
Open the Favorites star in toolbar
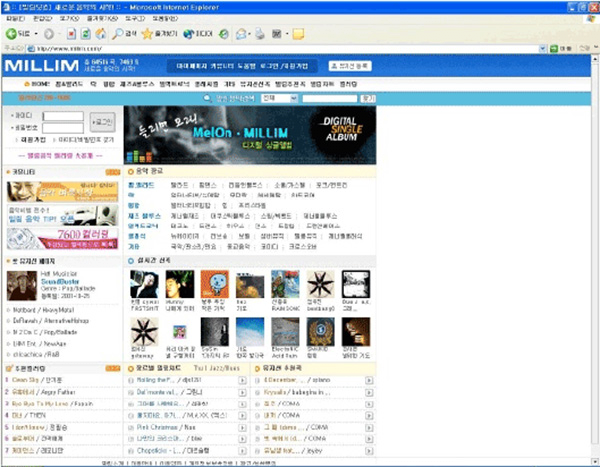coord(148,33)
